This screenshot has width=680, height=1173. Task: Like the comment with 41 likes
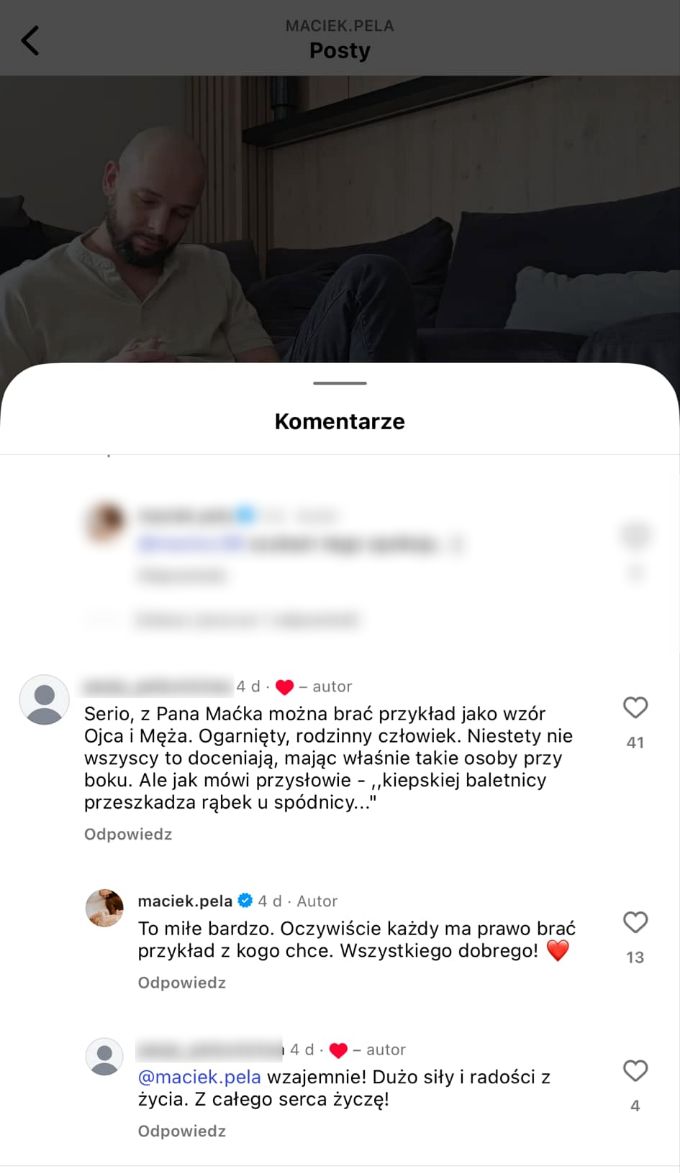pyautogui.click(x=635, y=707)
